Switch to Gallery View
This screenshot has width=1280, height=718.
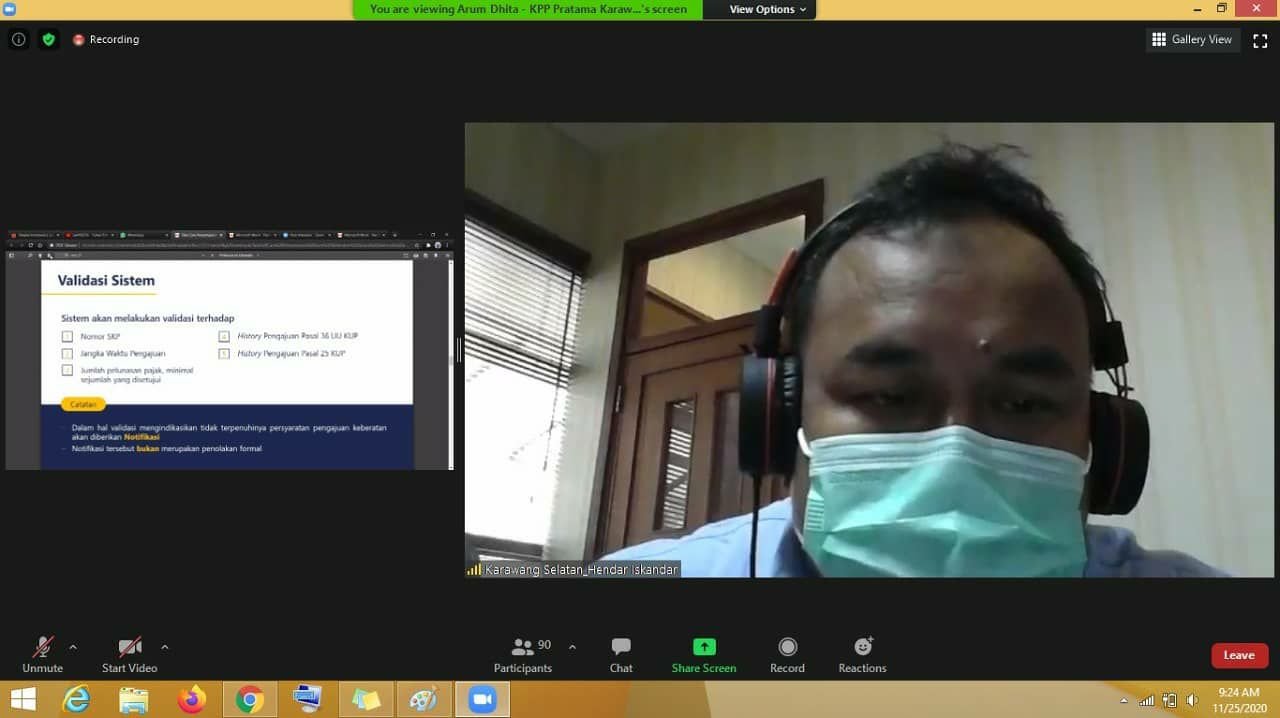point(1192,40)
